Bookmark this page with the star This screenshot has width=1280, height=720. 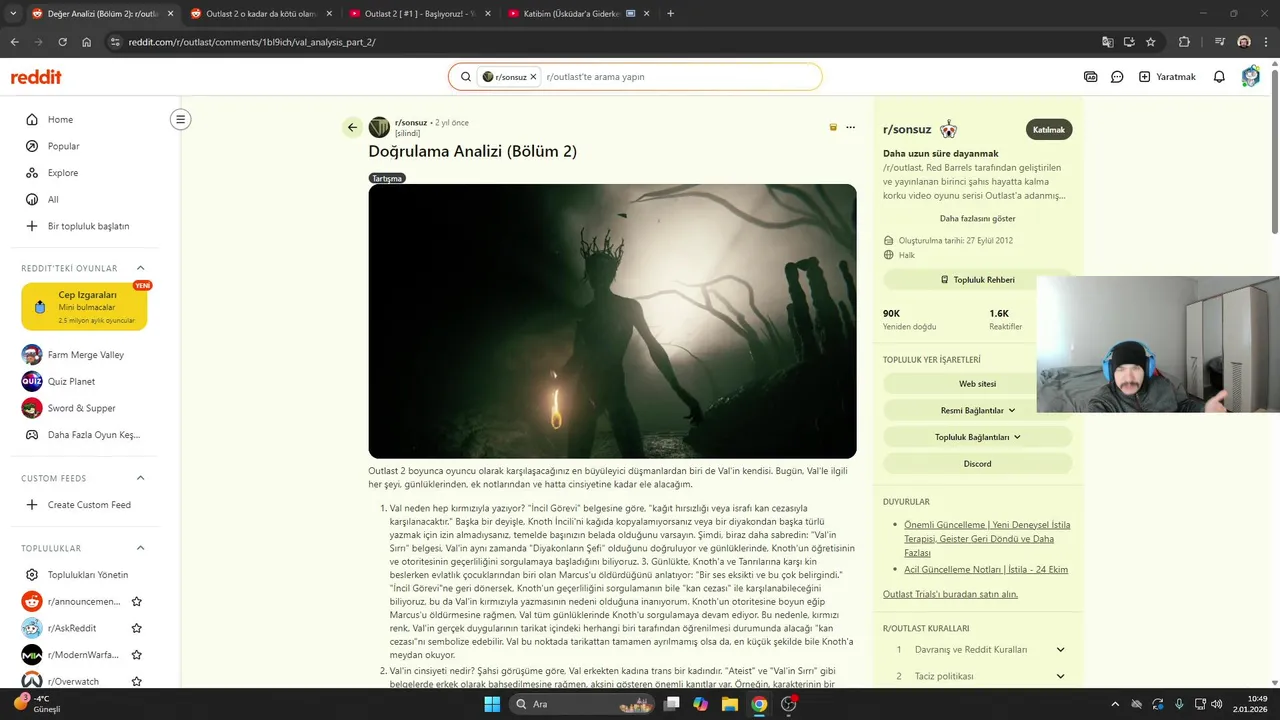click(x=1151, y=42)
